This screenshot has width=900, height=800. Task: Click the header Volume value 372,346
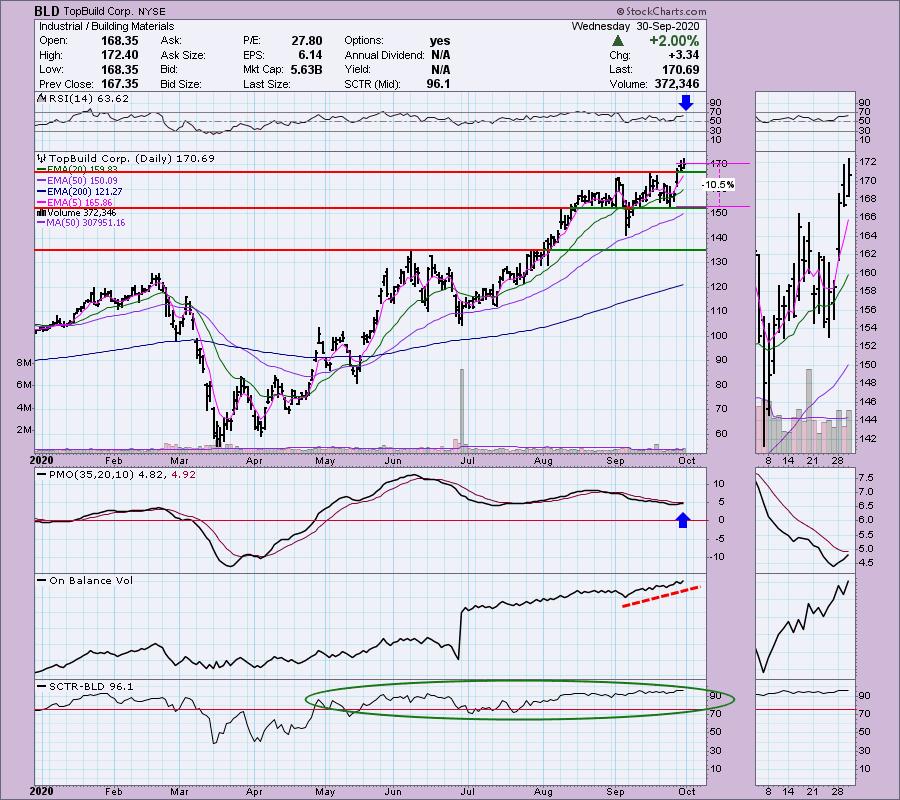tap(677, 84)
